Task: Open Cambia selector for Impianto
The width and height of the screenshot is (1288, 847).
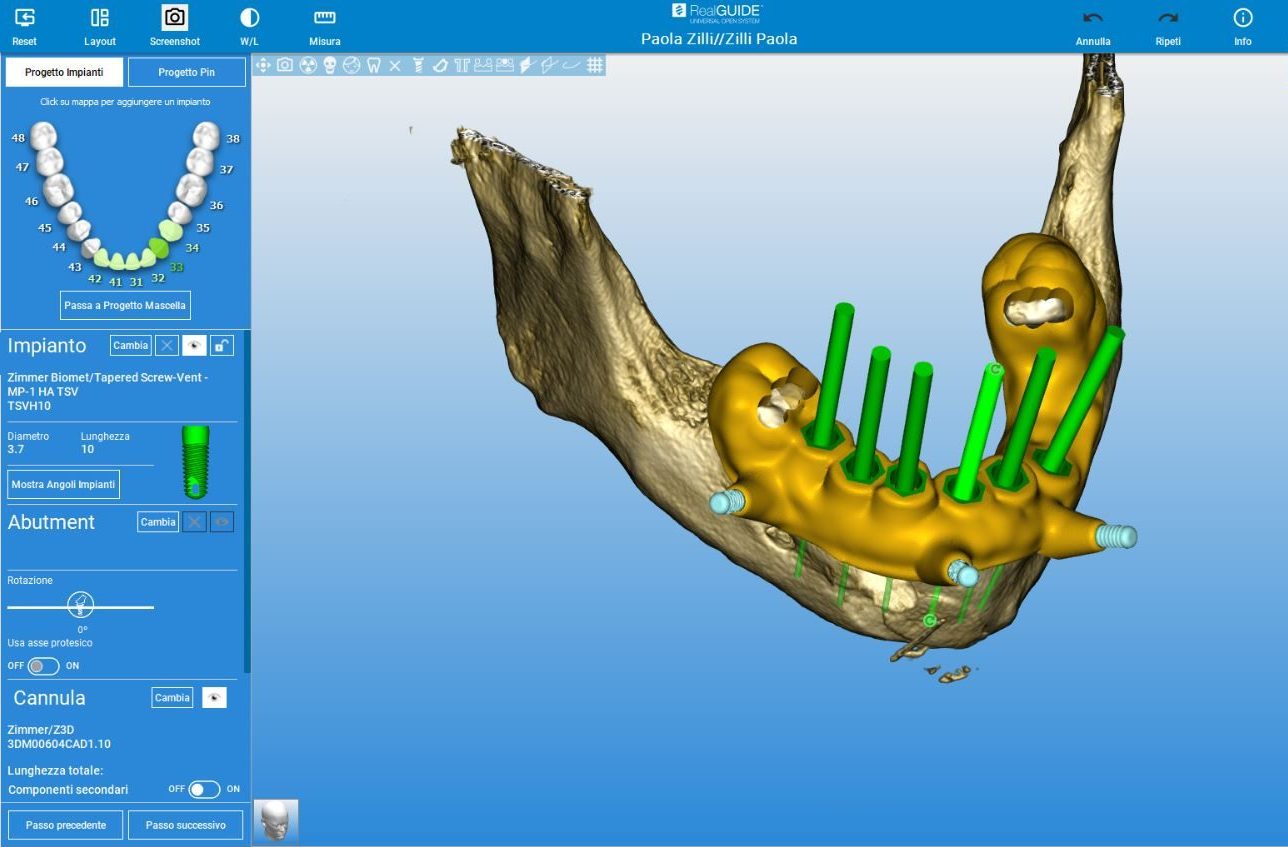Action: tap(130, 346)
